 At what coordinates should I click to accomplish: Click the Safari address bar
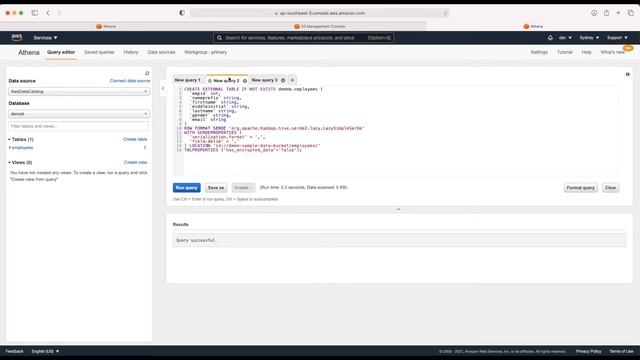(x=320, y=13)
